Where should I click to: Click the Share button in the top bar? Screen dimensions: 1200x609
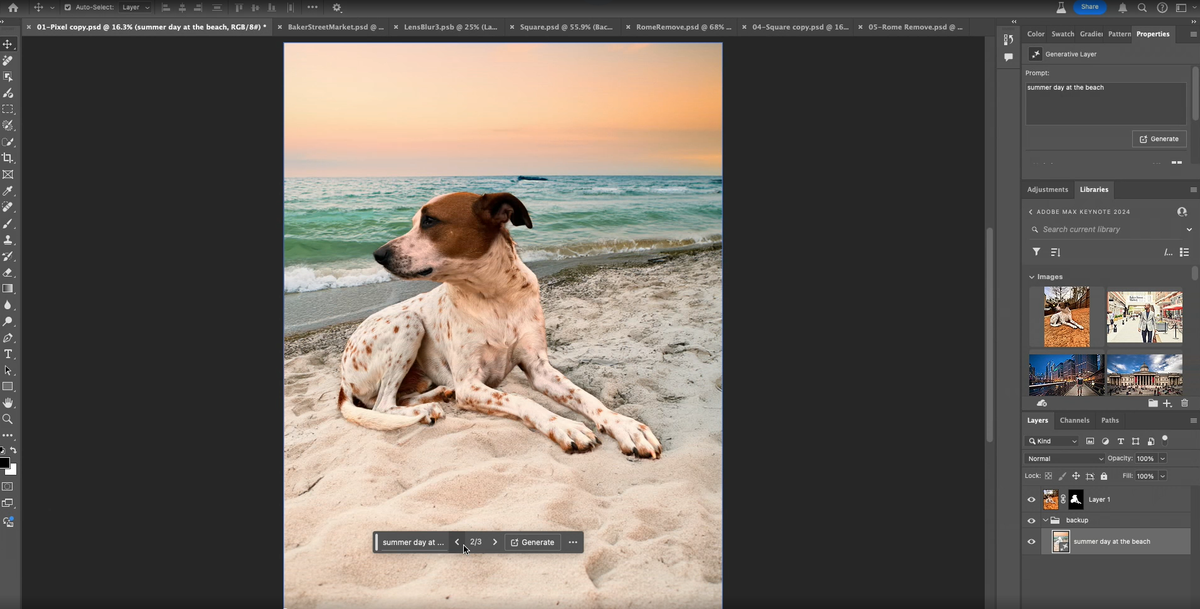[x=1089, y=7]
